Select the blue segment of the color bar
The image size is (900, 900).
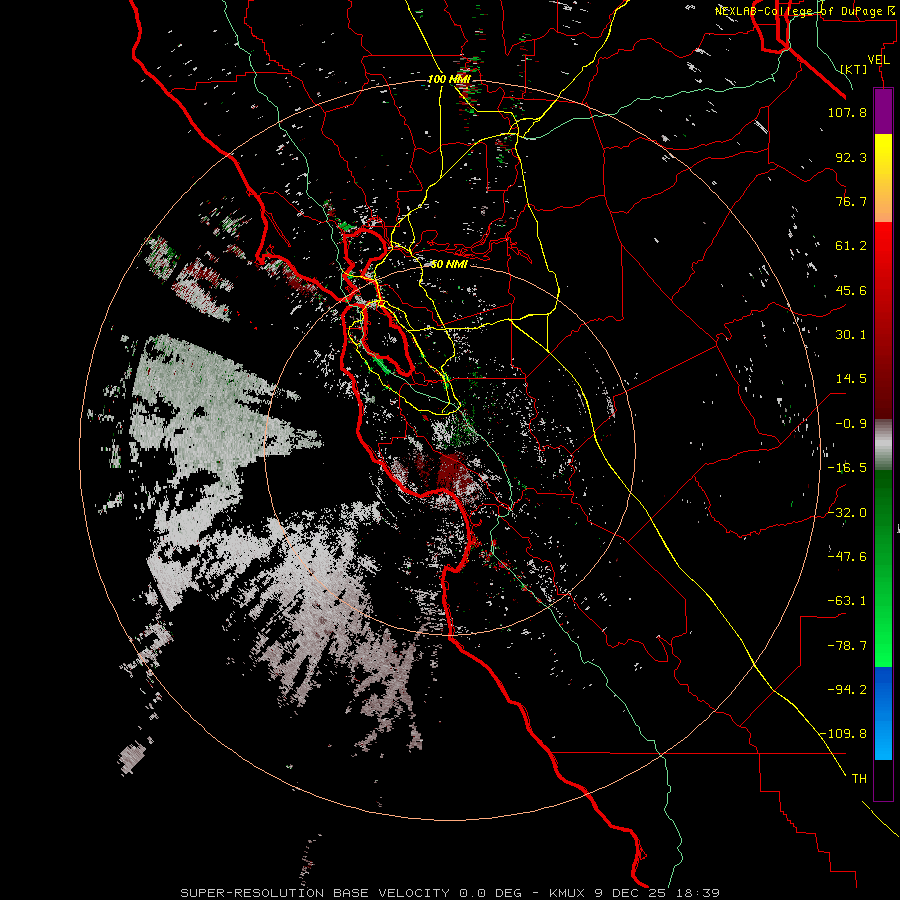883,713
